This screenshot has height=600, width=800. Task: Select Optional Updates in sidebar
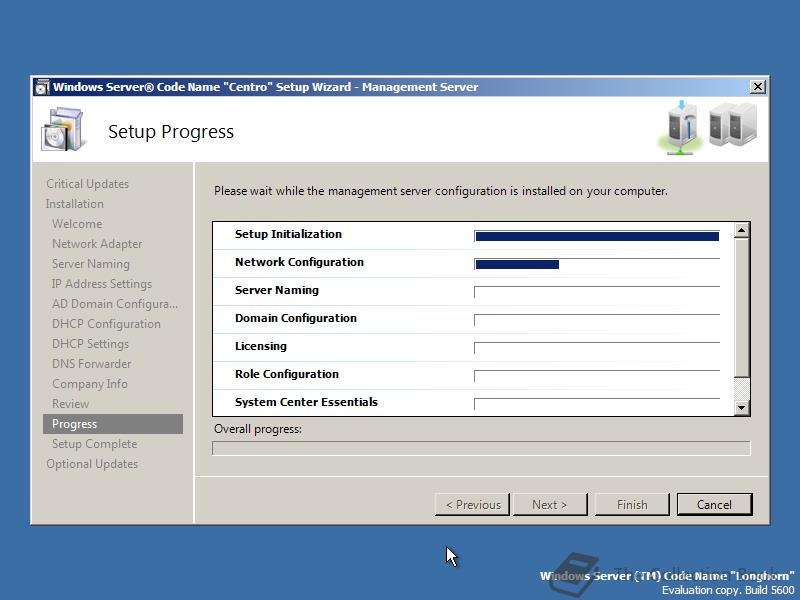pyautogui.click(x=92, y=464)
